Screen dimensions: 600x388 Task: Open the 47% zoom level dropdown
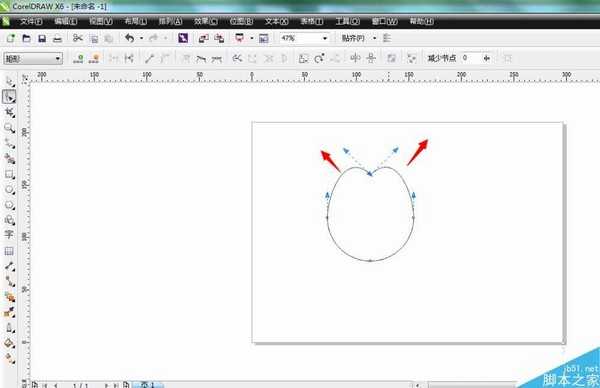[324, 38]
